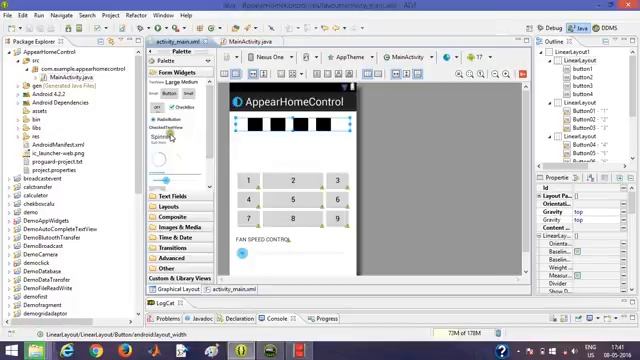Screen dimensions: 640x360
Task: Expand the Other palette category
Action: (x=180, y=268)
